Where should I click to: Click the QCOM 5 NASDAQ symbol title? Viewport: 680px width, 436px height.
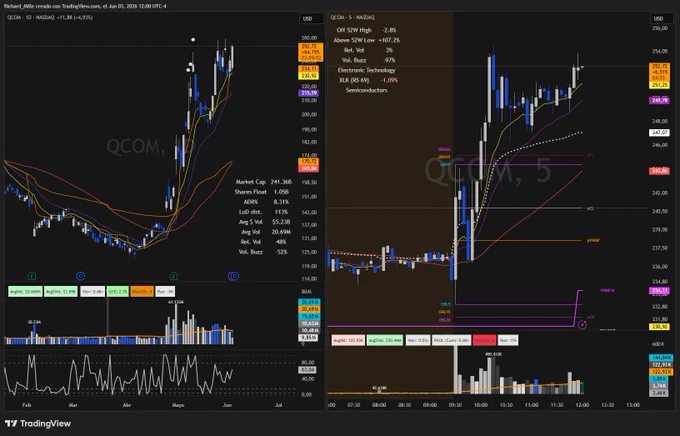(353, 17)
